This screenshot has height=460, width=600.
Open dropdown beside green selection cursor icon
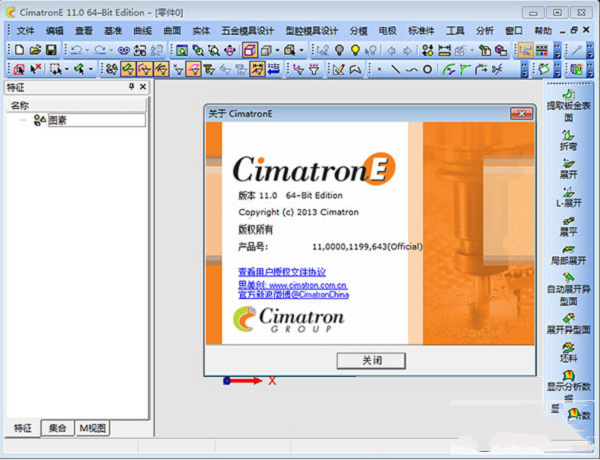91,69
